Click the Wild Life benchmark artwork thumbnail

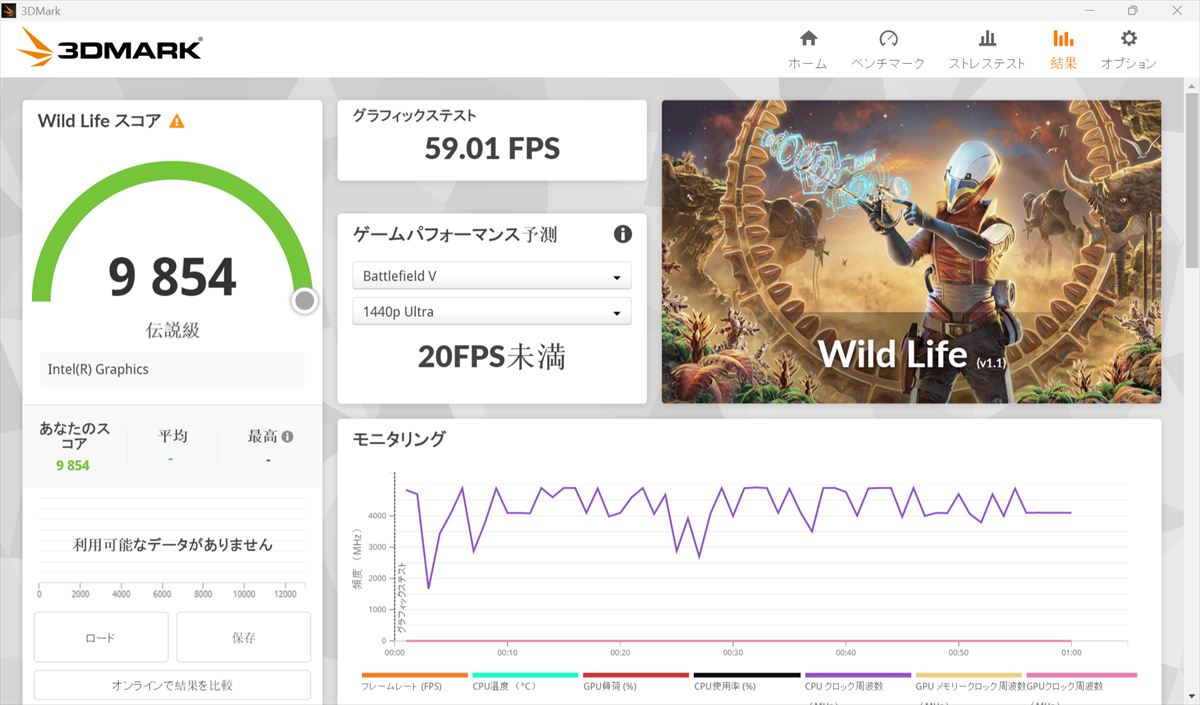pyautogui.click(x=911, y=251)
